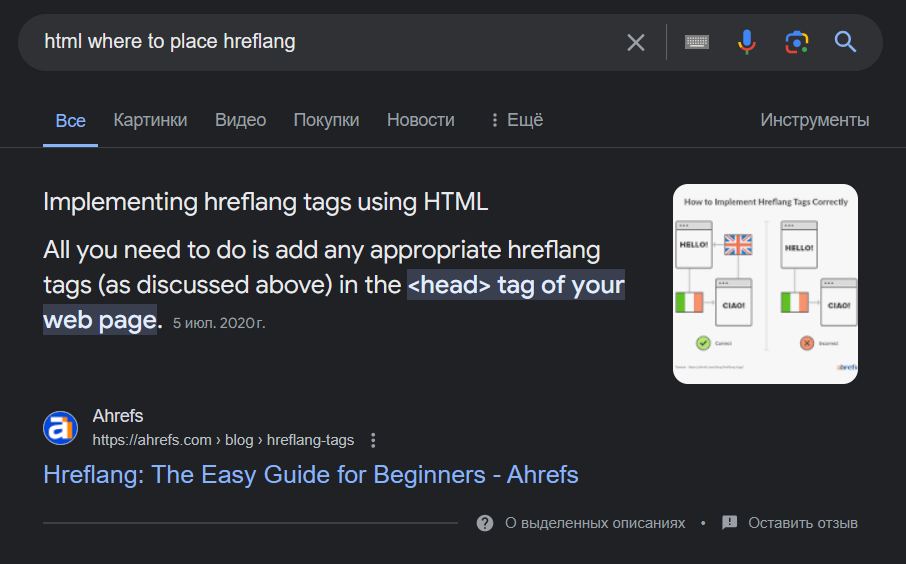This screenshot has height=564, width=906.
Task: Open Инструменты search tools
Action: coord(815,120)
